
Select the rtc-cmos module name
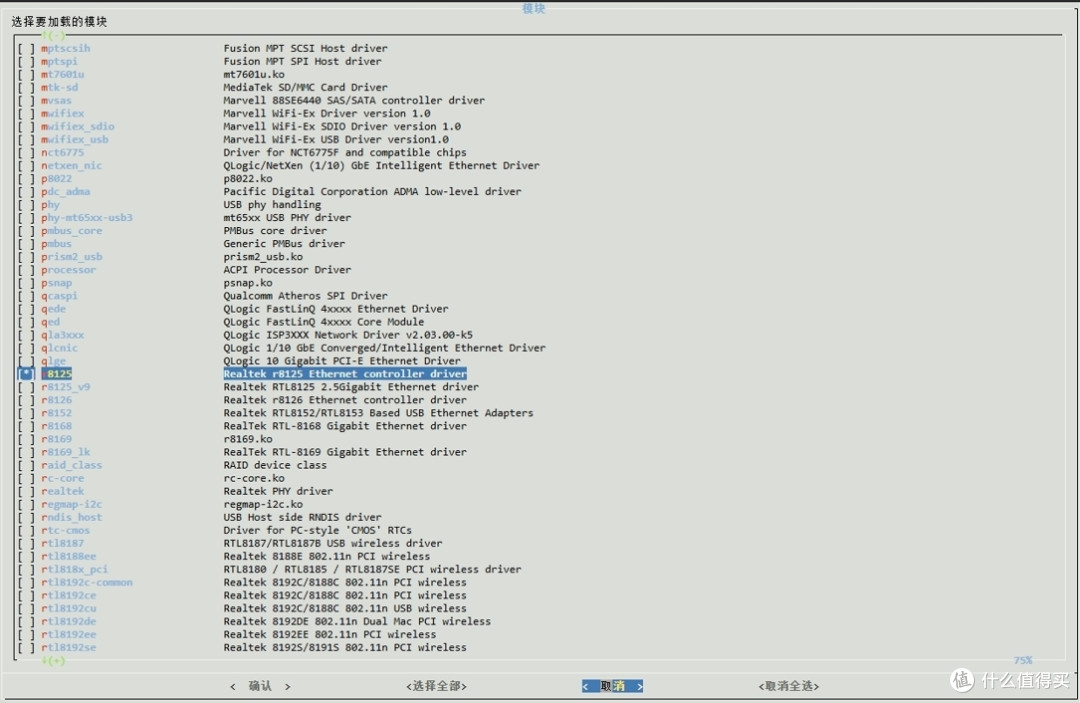(x=65, y=531)
